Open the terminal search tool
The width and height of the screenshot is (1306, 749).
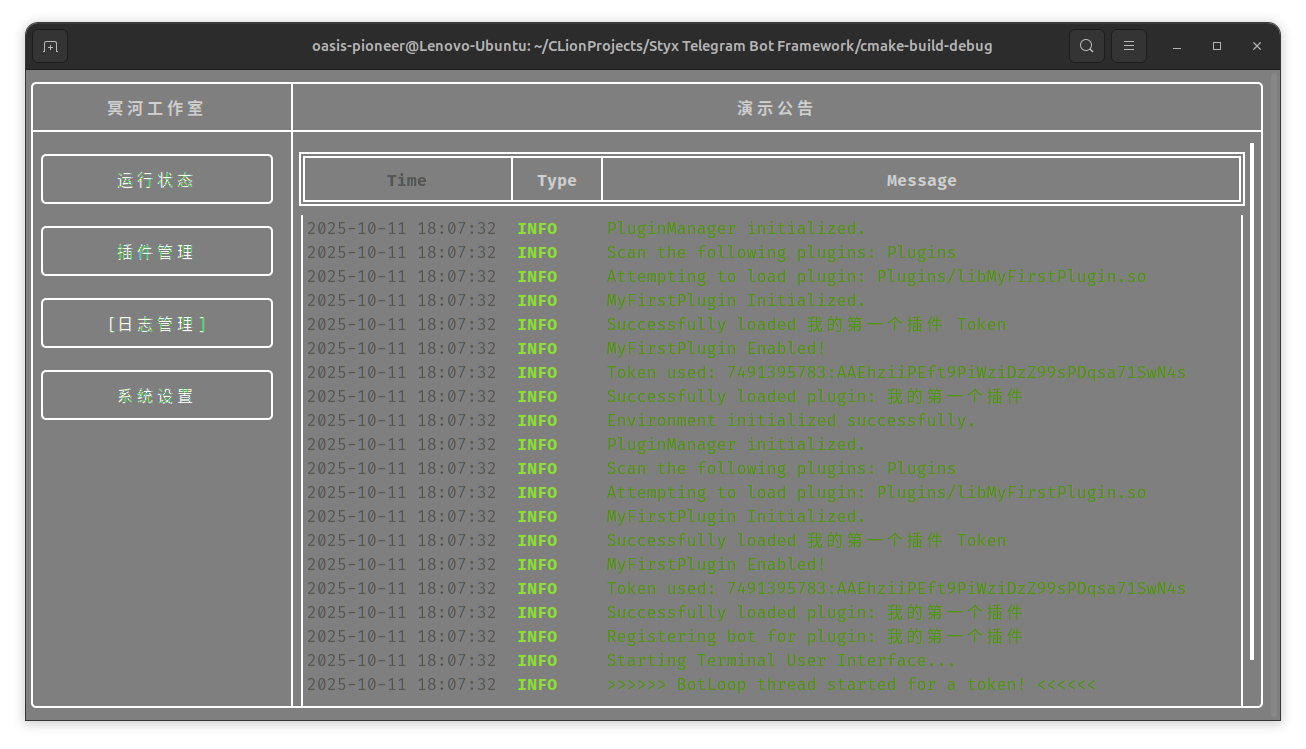1086,46
